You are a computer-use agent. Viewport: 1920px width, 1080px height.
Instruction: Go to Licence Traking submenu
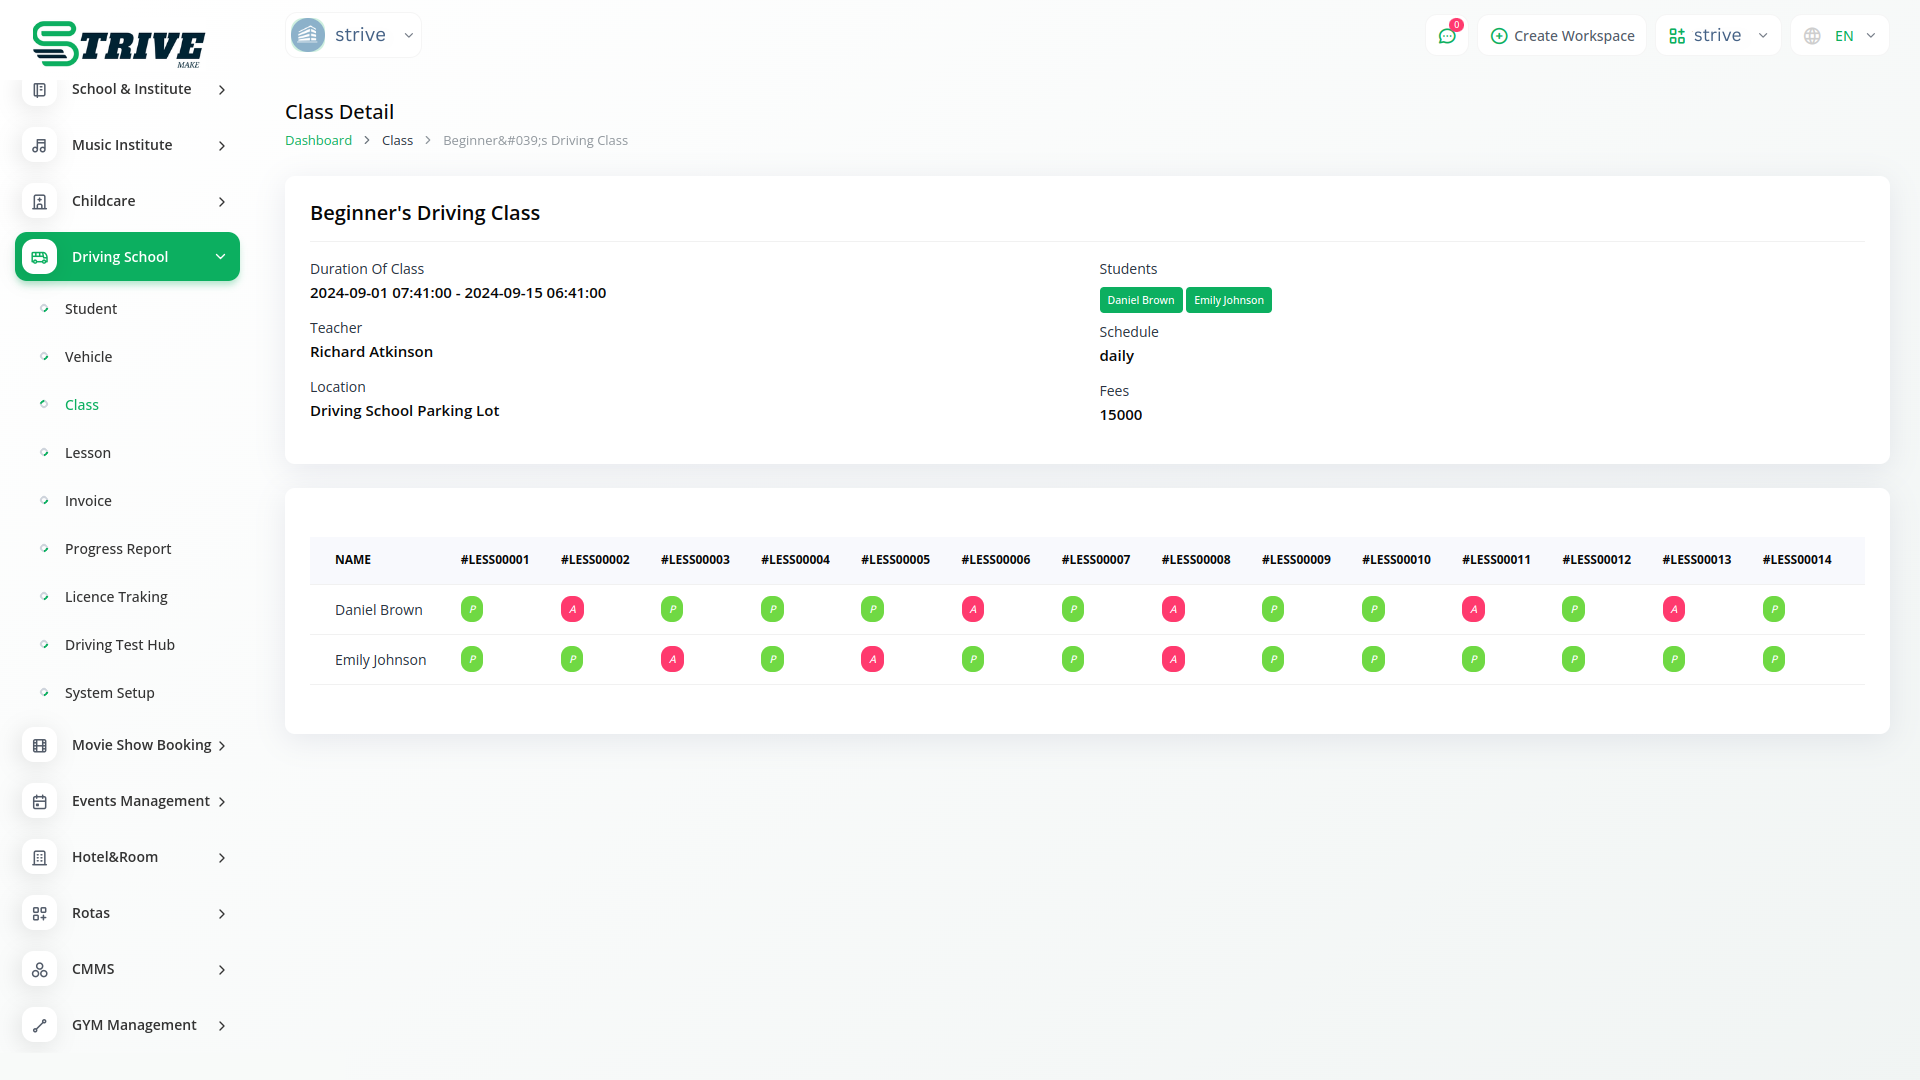(116, 597)
